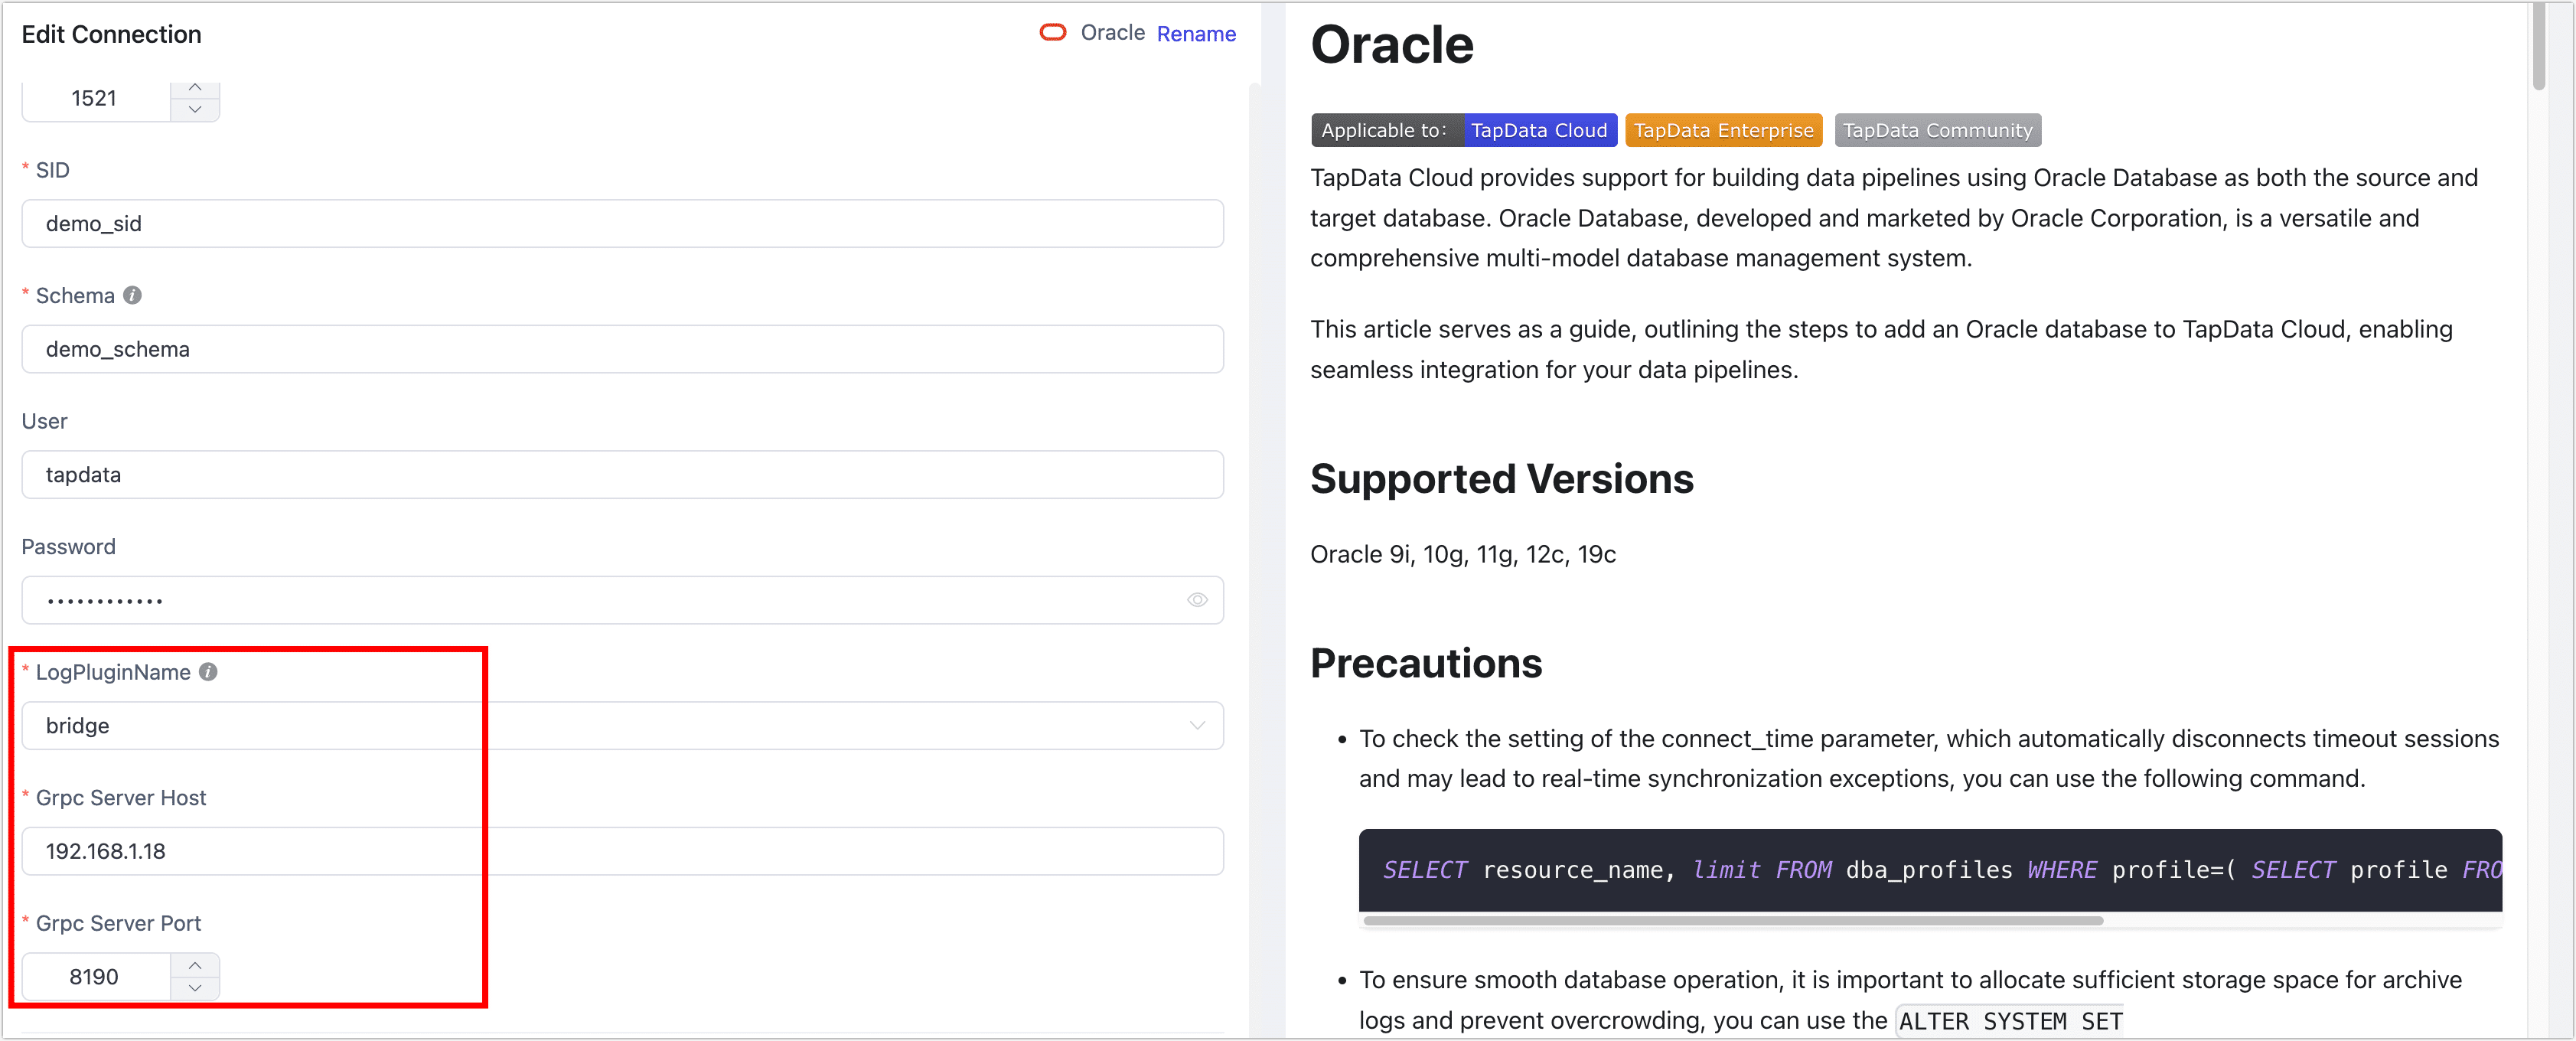Click the Oracle logo icon
The image size is (2576, 1041).
tap(1052, 33)
